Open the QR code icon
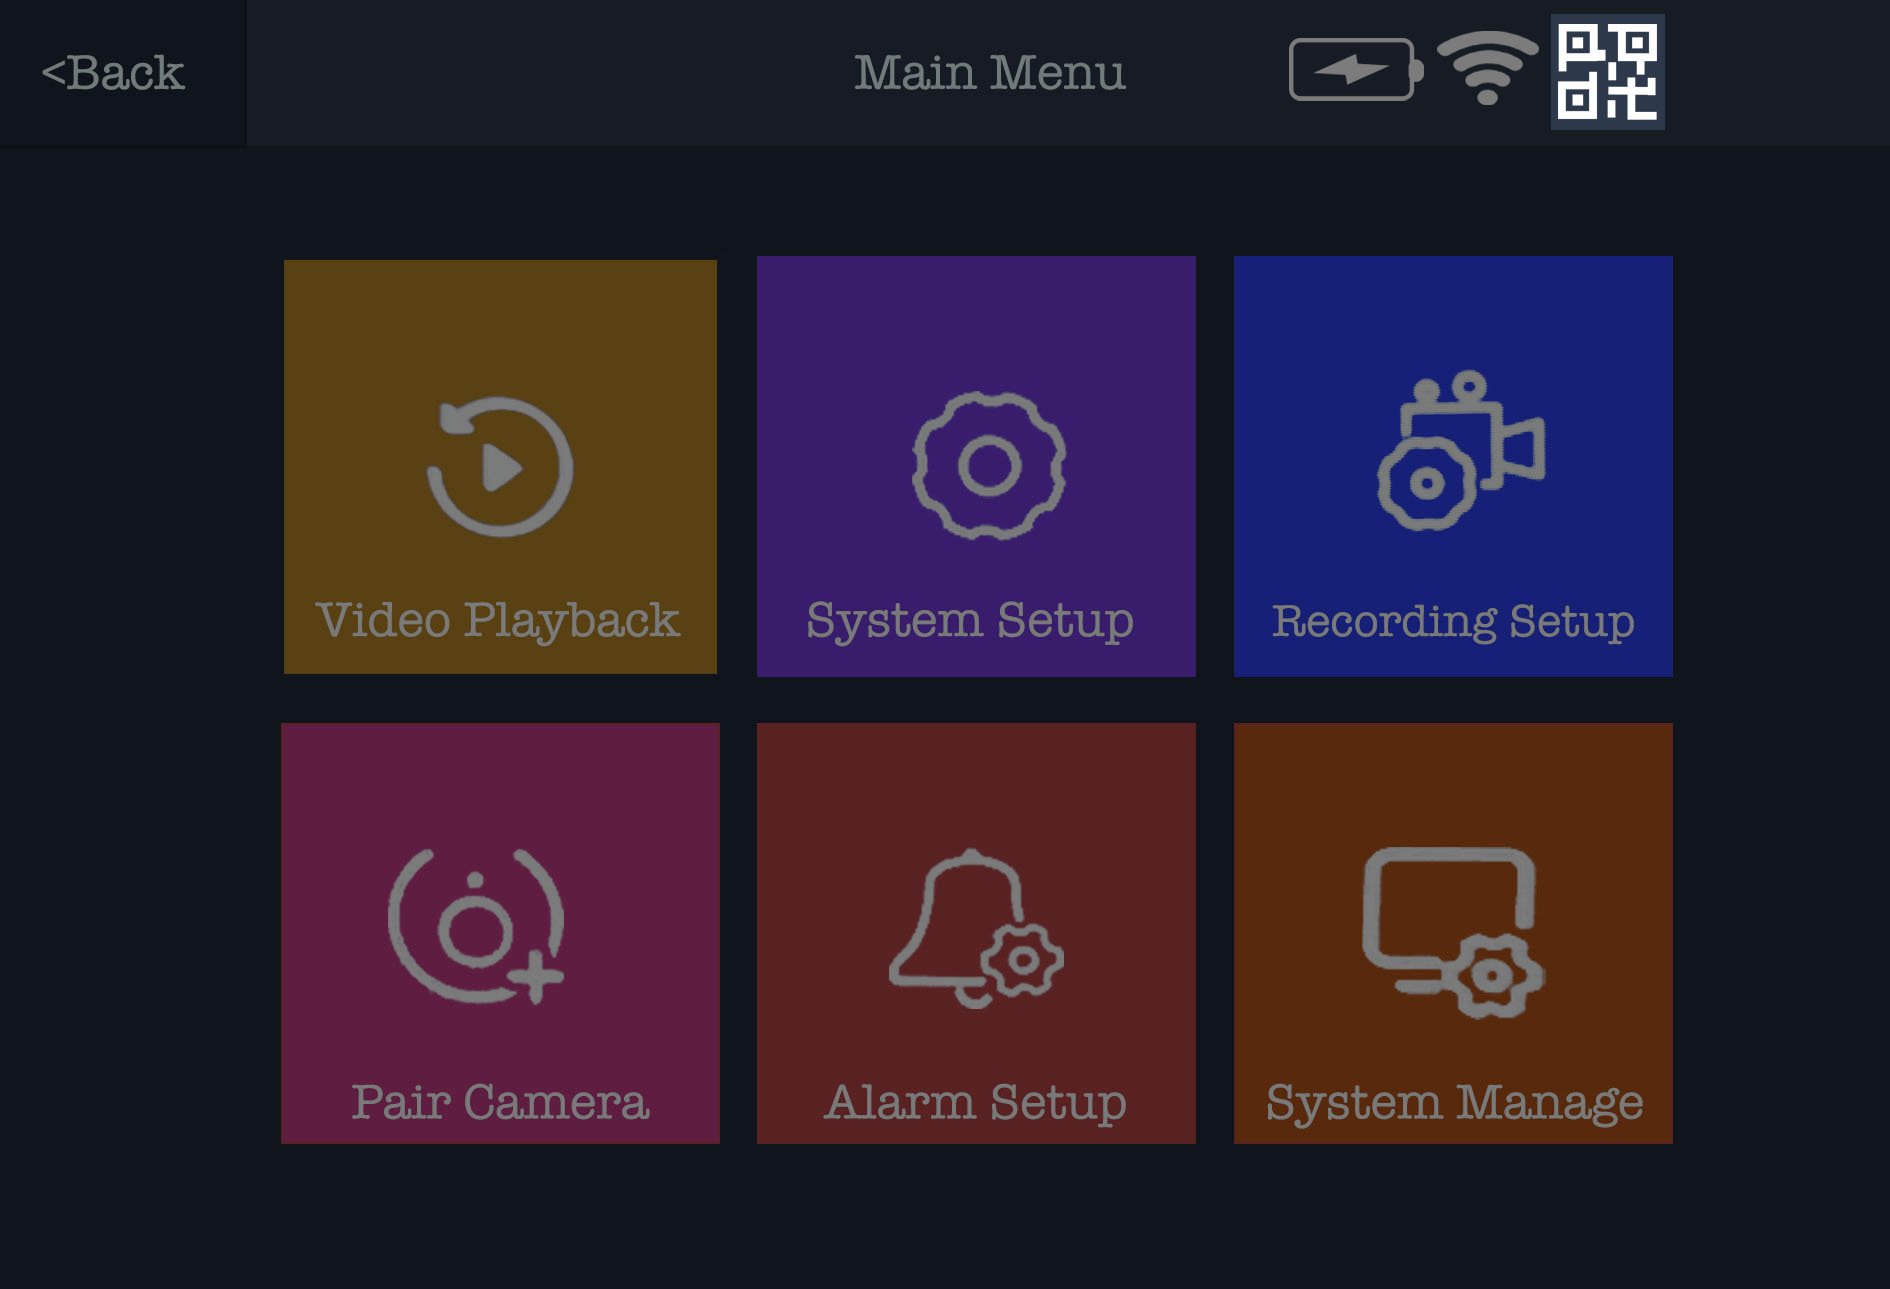 [1607, 72]
